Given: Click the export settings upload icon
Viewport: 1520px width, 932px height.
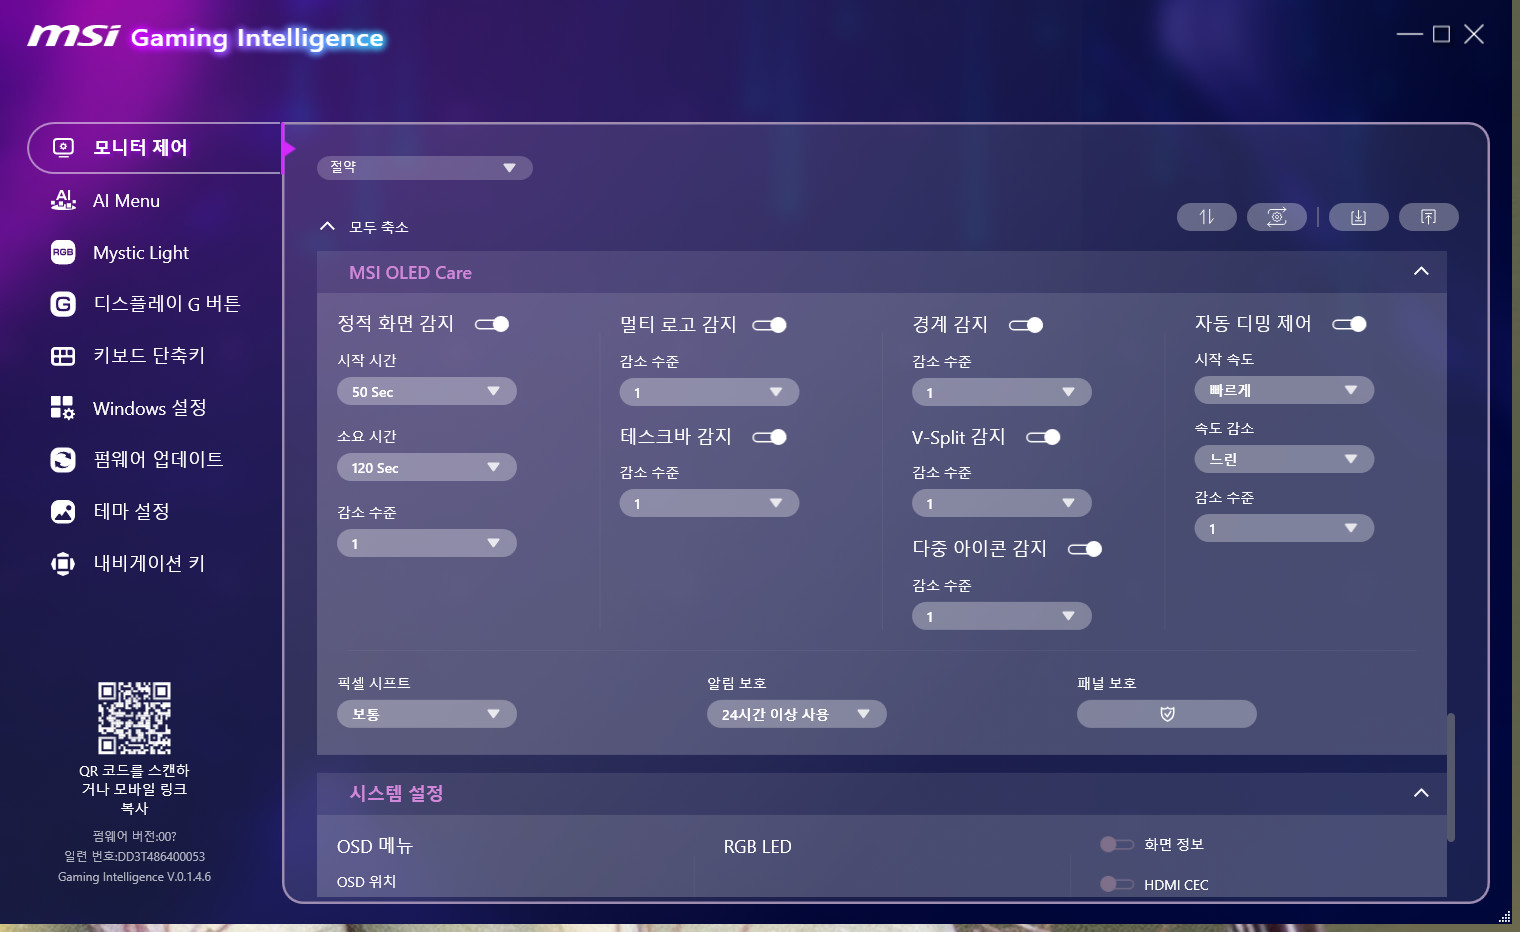Looking at the screenshot, I should click(1428, 217).
